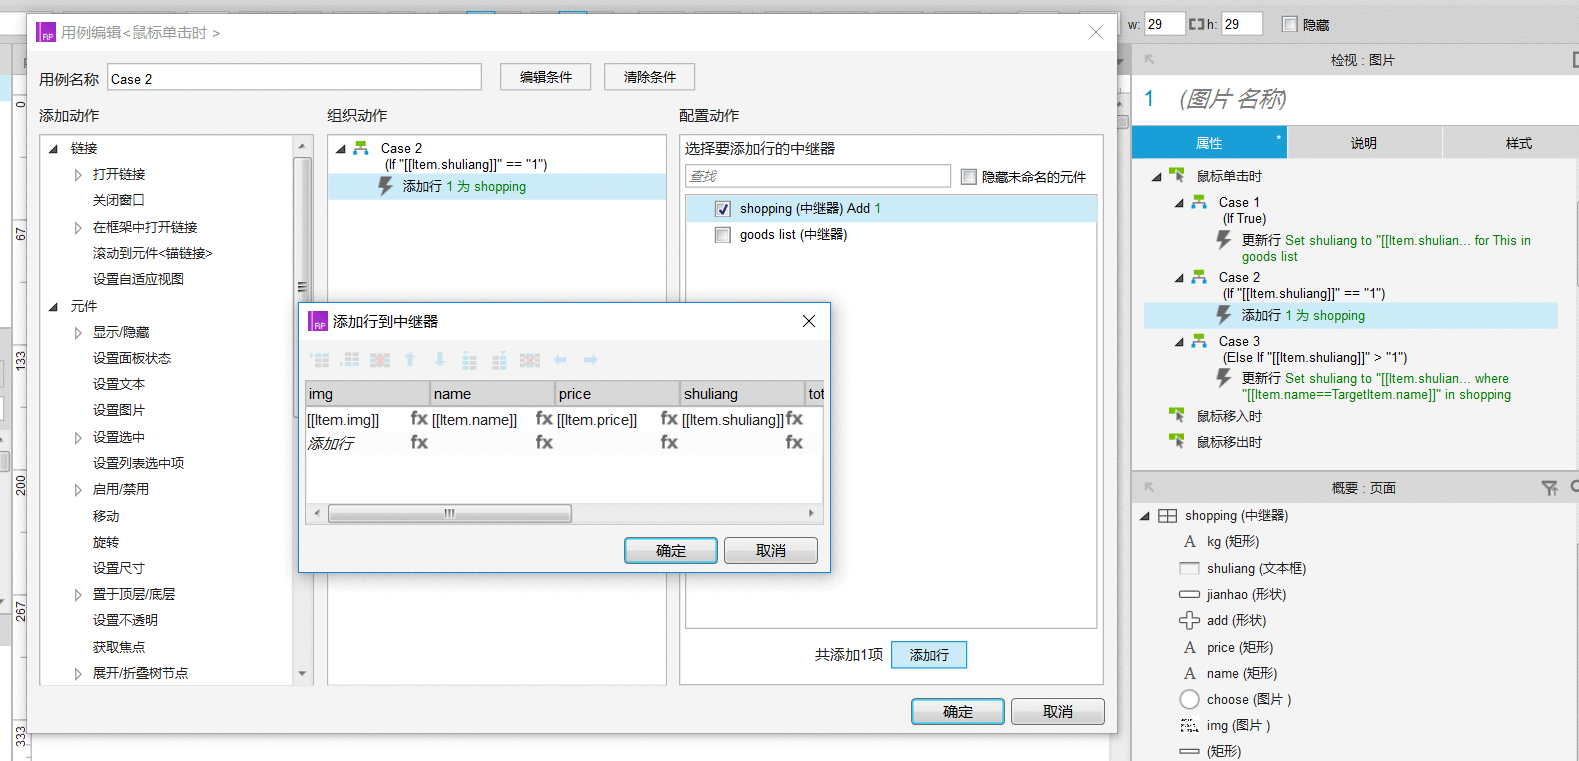Click the move column left arrow icon
Screen dimensions: 1579x761
point(560,360)
